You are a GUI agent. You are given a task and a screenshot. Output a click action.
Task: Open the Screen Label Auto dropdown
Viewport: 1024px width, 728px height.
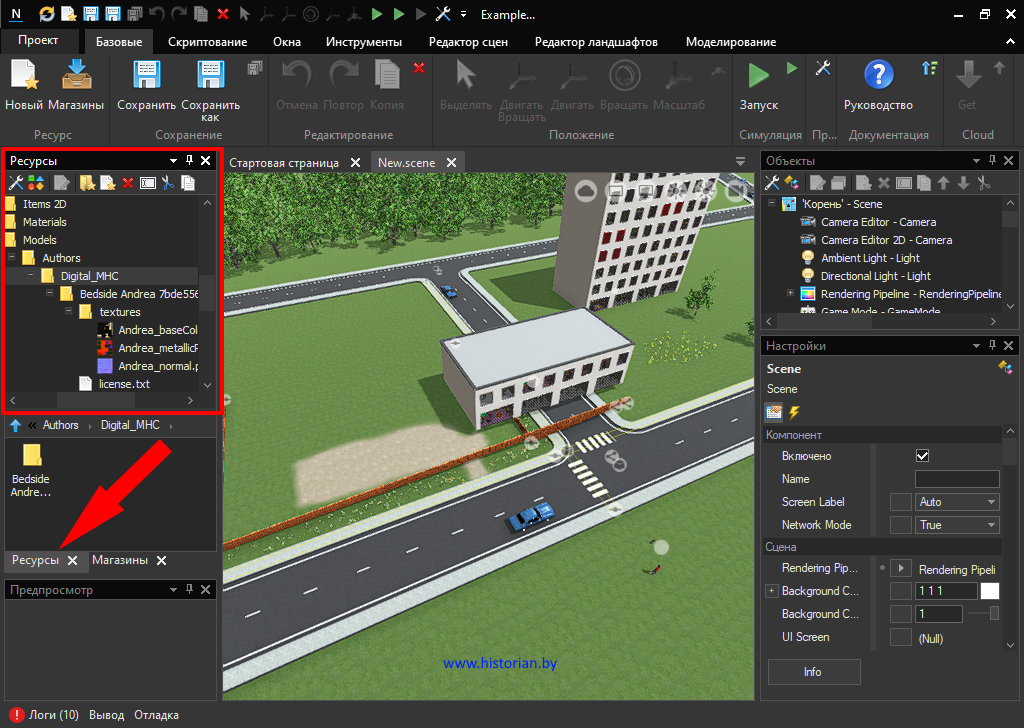[957, 502]
